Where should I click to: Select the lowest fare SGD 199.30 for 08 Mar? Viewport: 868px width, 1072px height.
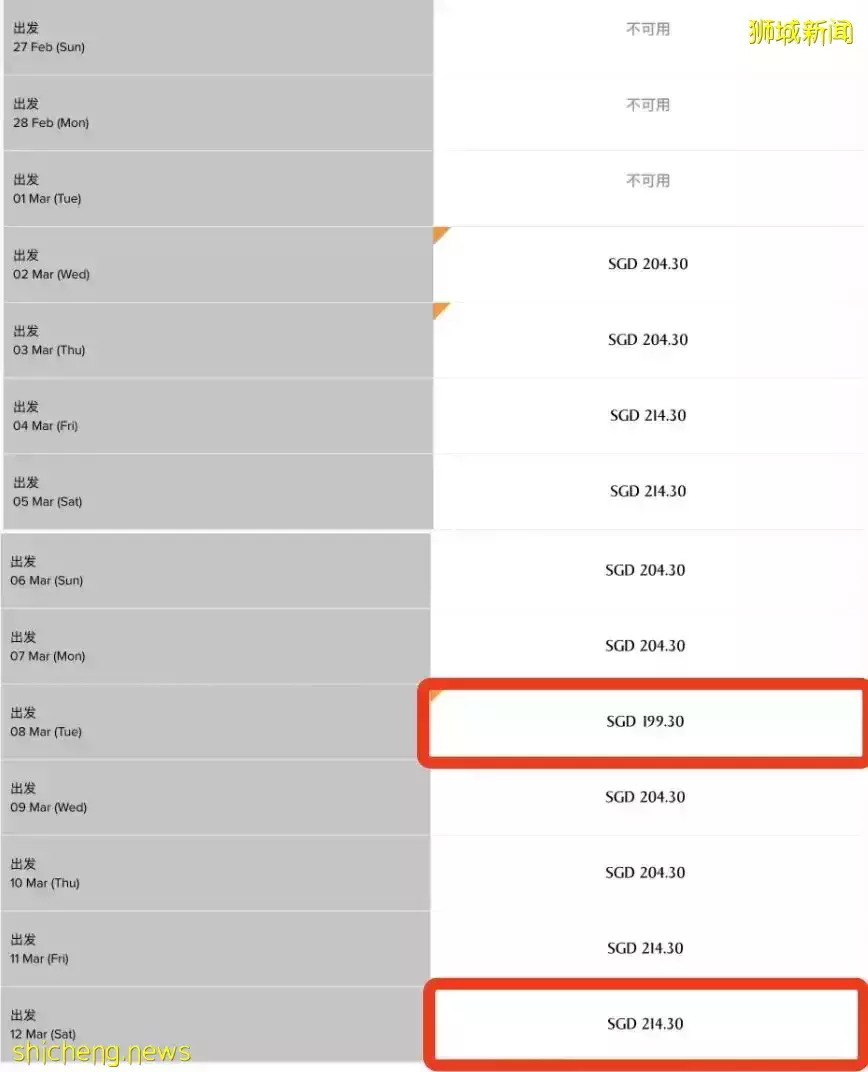coord(648,721)
